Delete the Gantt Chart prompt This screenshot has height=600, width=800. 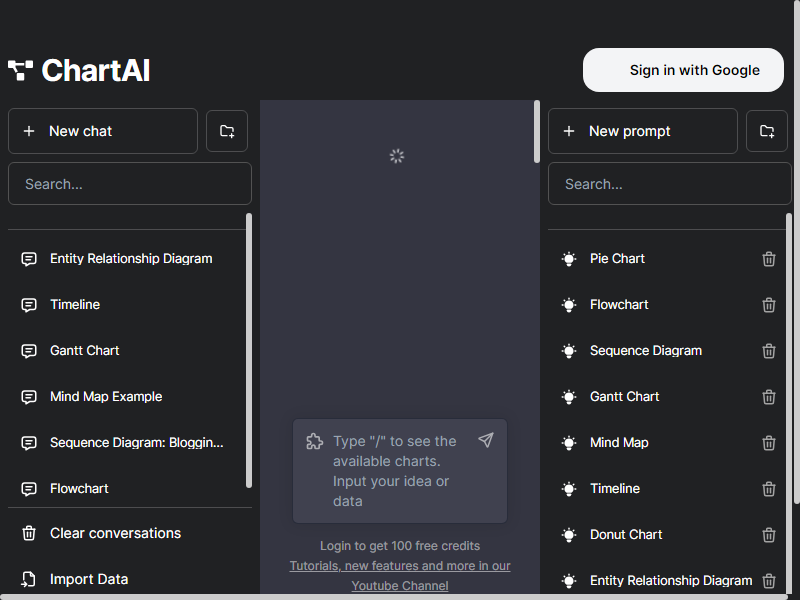pos(769,397)
